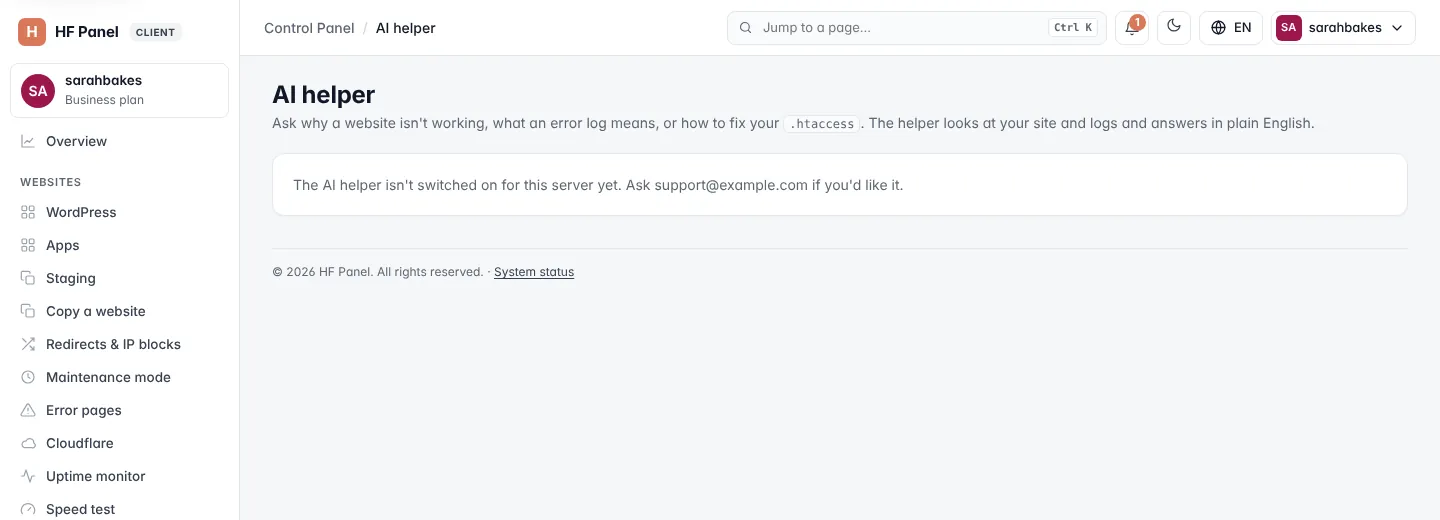Click the Redirects shuffle icon
Viewport: 1440px width, 520px height.
tap(28, 344)
